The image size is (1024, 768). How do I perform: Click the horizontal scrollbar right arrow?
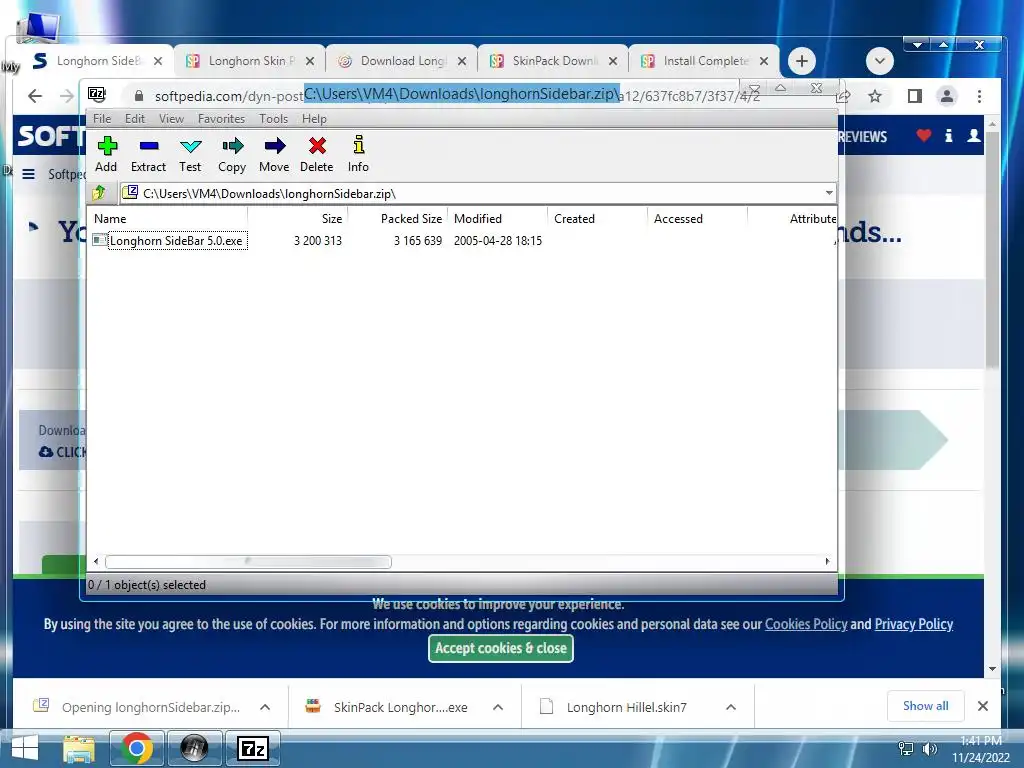(827, 562)
